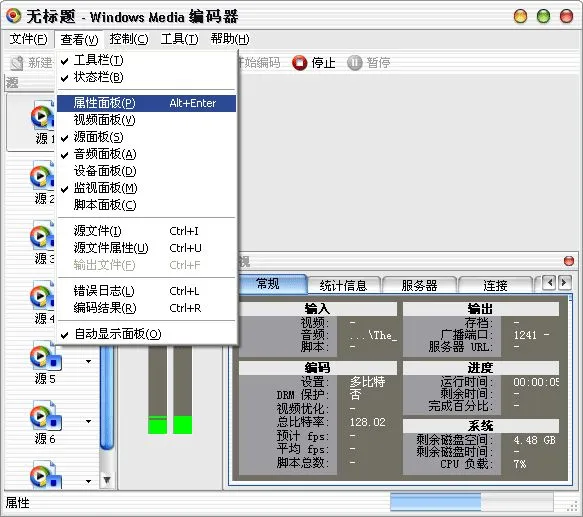Select the Source 2 media icon

[x=42, y=175]
